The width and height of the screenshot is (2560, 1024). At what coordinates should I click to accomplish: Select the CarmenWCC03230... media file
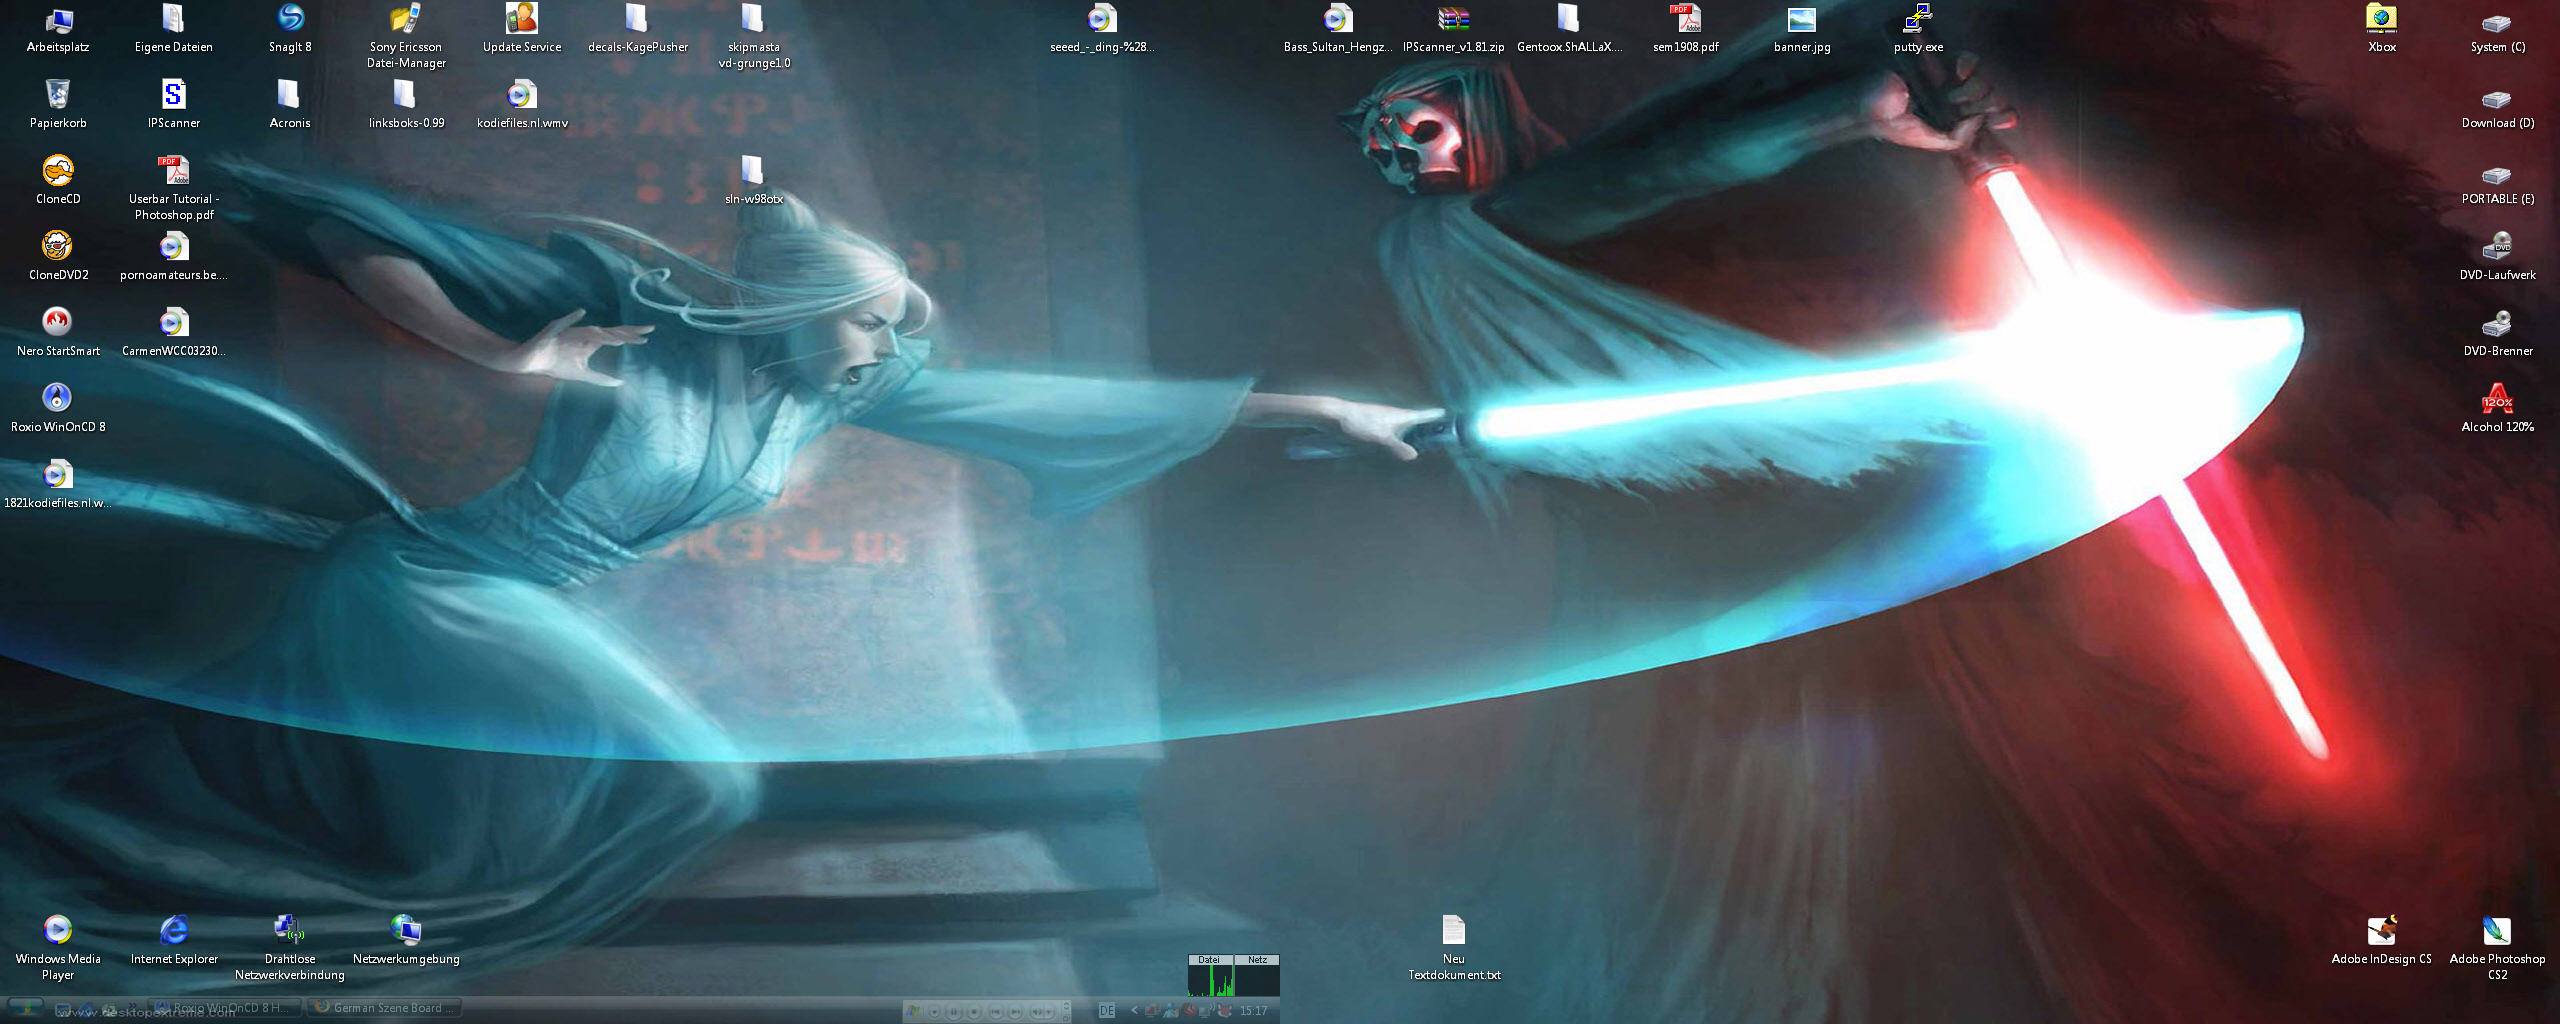click(174, 333)
